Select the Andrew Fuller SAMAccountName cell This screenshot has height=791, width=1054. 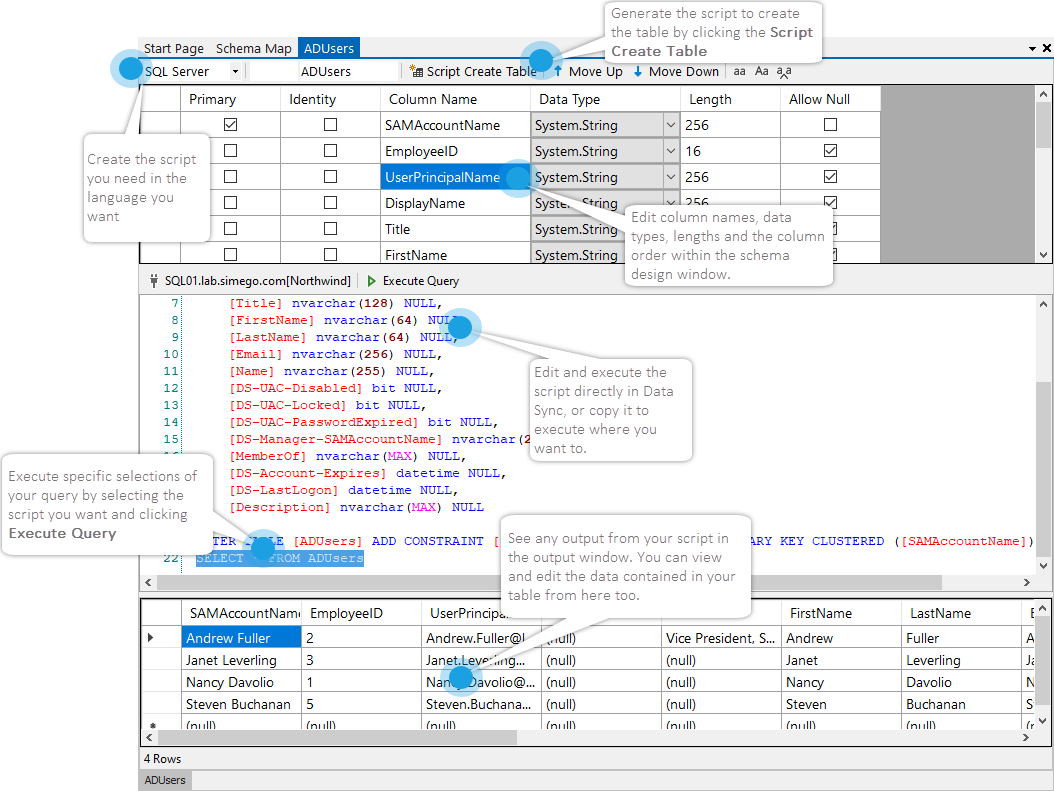[241, 638]
